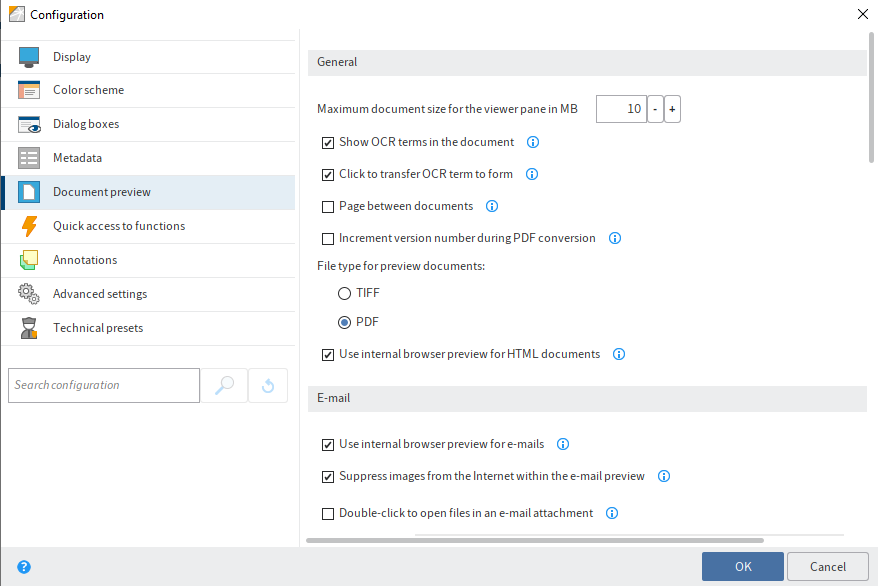
Task: Open info icon beside Page between documents
Action: coord(492,206)
